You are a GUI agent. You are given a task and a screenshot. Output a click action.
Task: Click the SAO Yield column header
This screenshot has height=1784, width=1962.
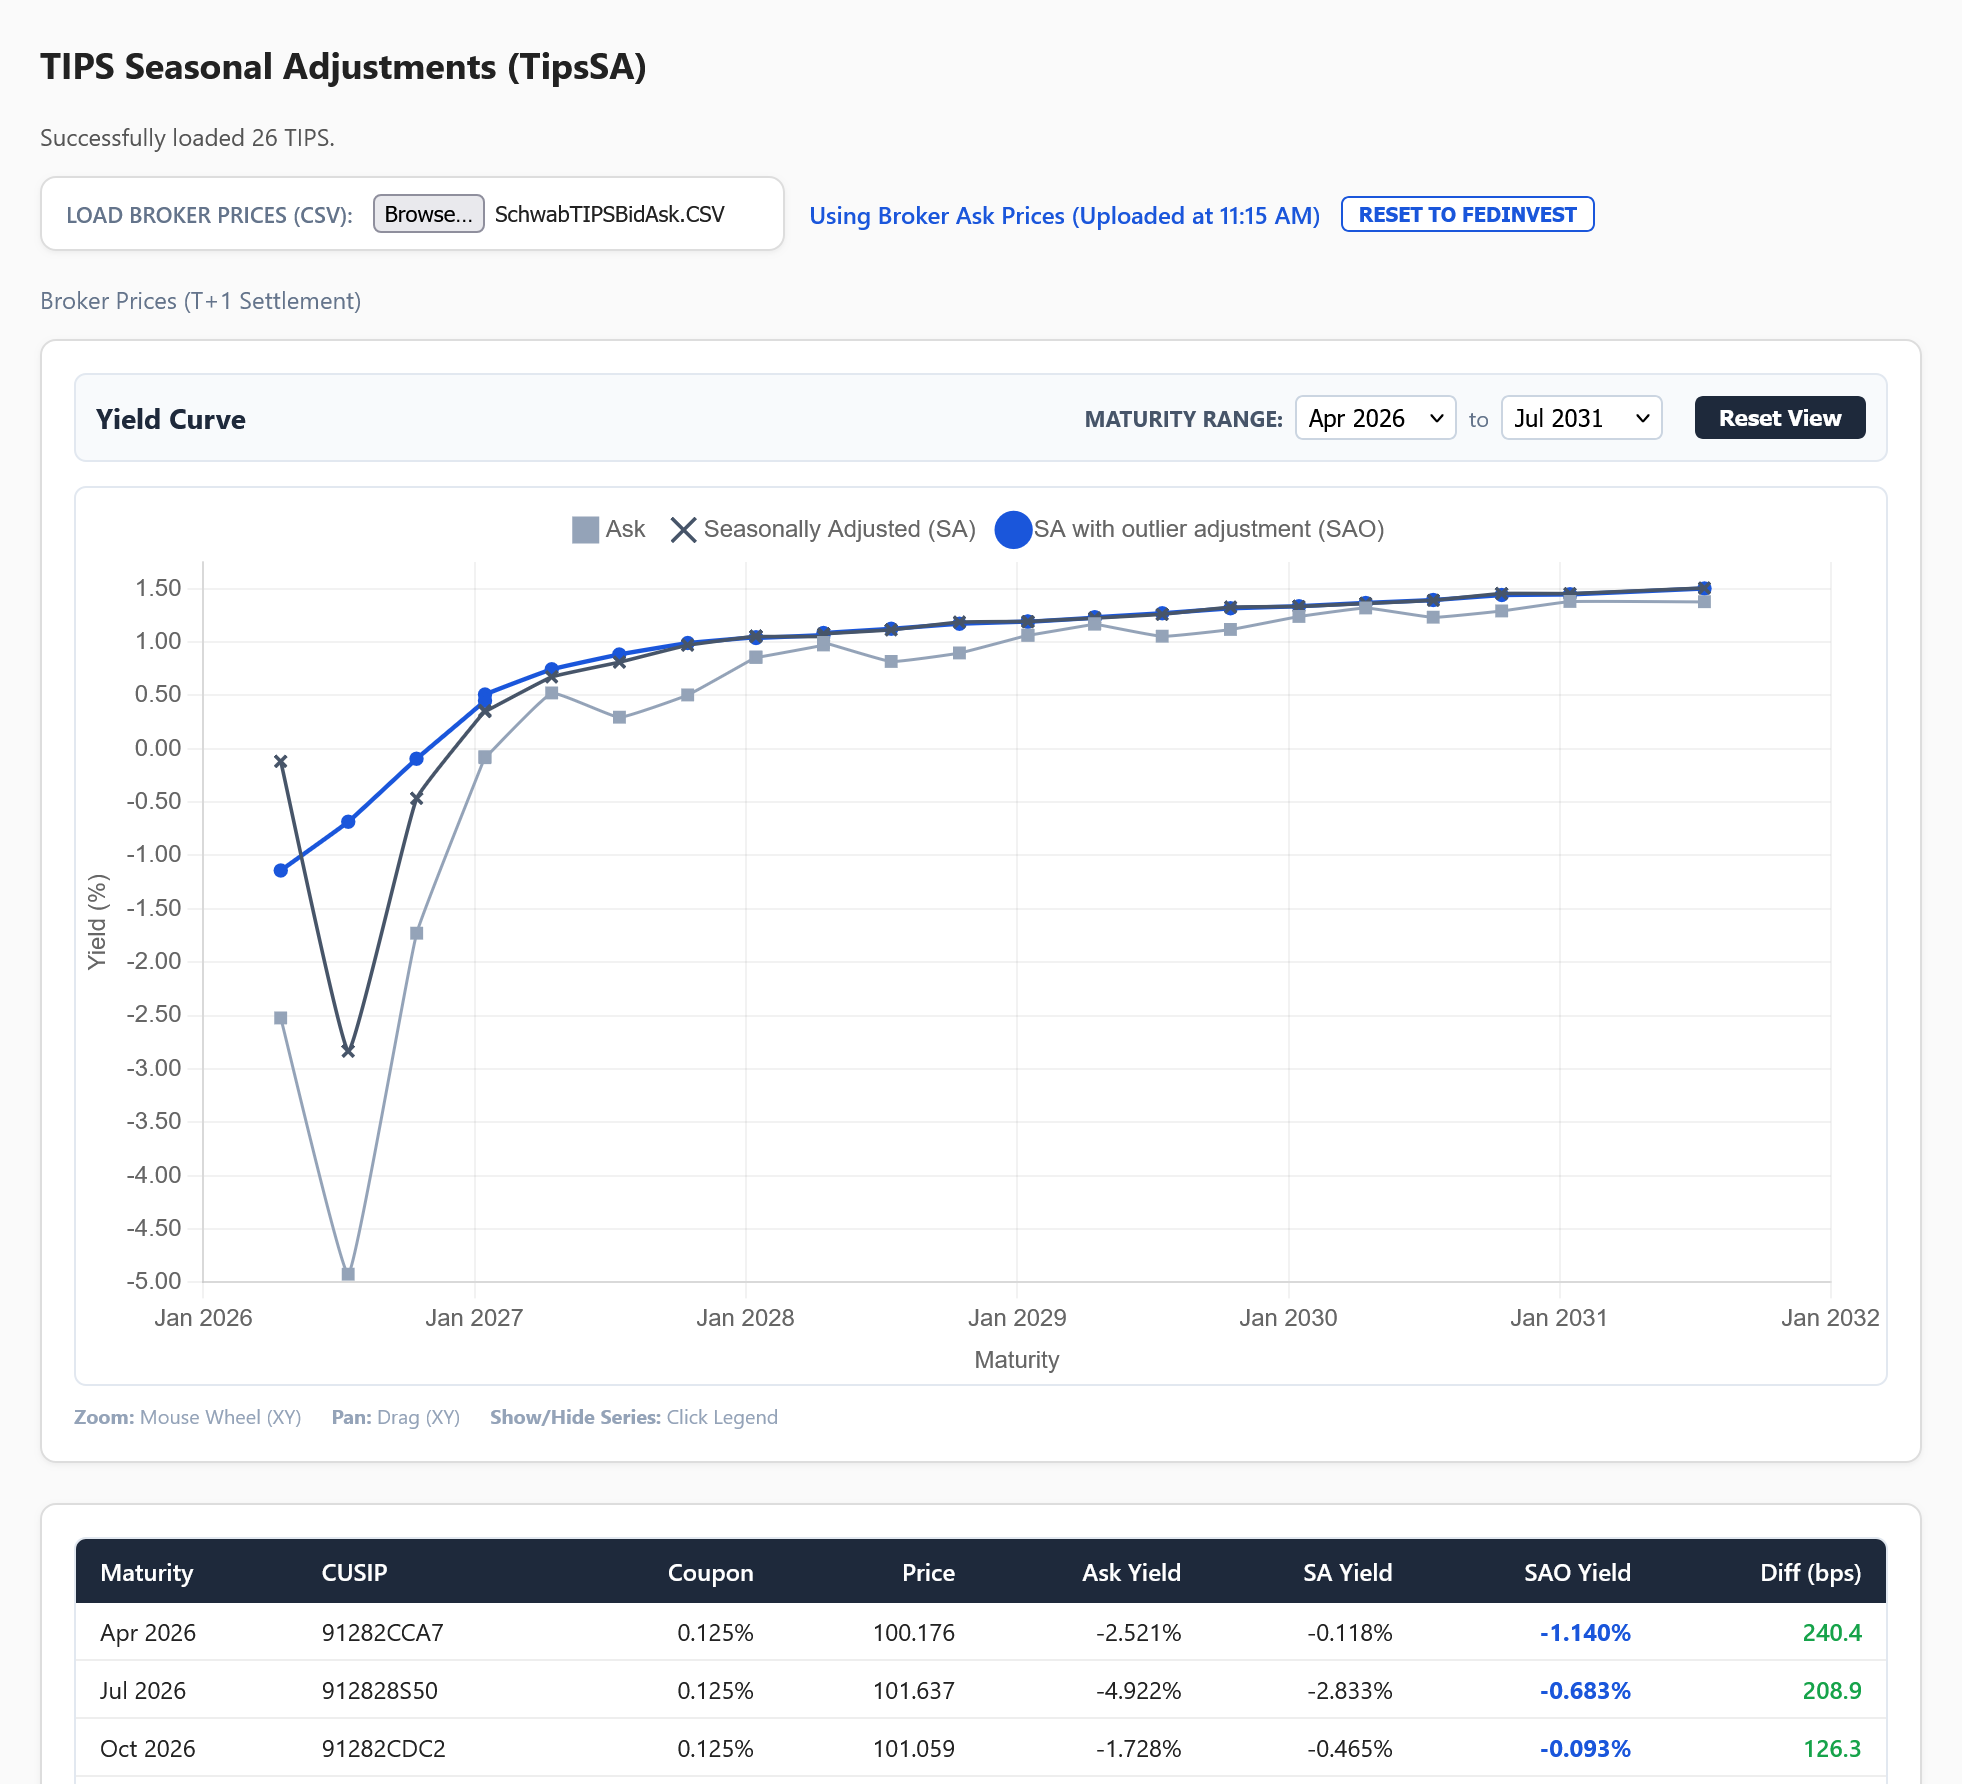[x=1576, y=1572]
